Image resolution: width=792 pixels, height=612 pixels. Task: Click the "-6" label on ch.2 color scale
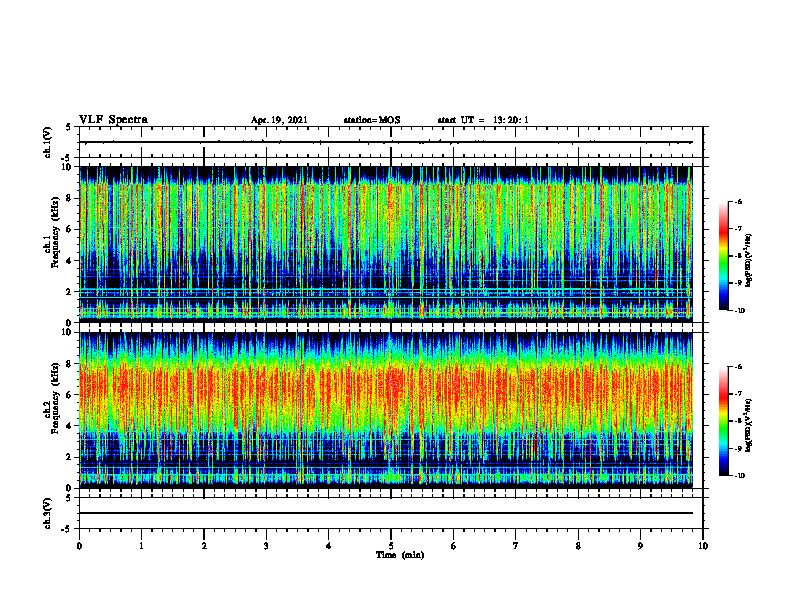[x=737, y=367]
